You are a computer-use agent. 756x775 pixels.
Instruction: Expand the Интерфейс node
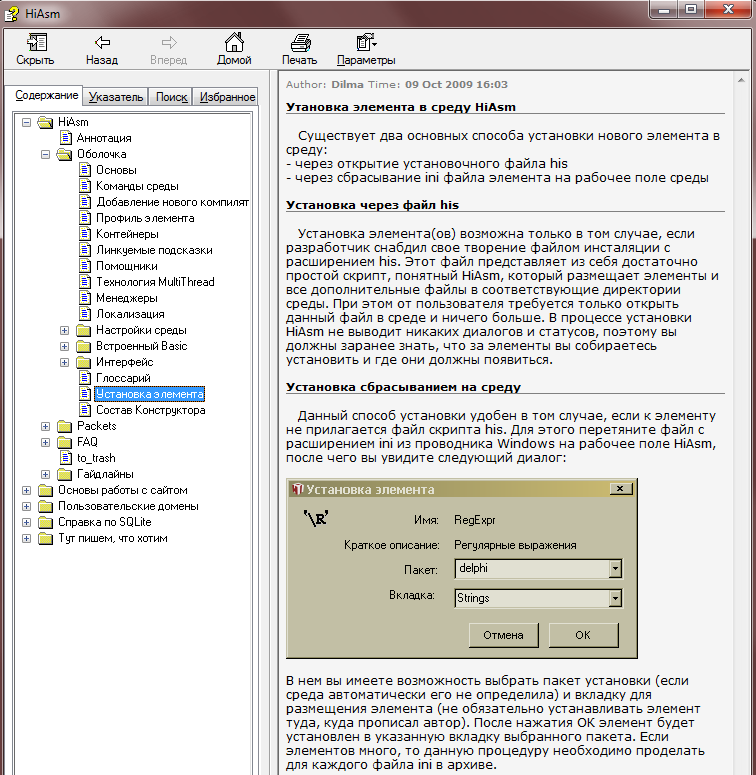point(64,362)
